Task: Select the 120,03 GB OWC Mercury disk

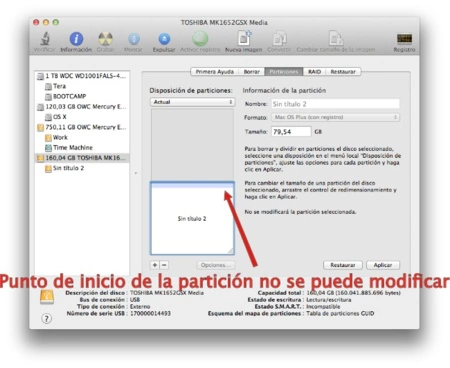Action: pos(82,107)
